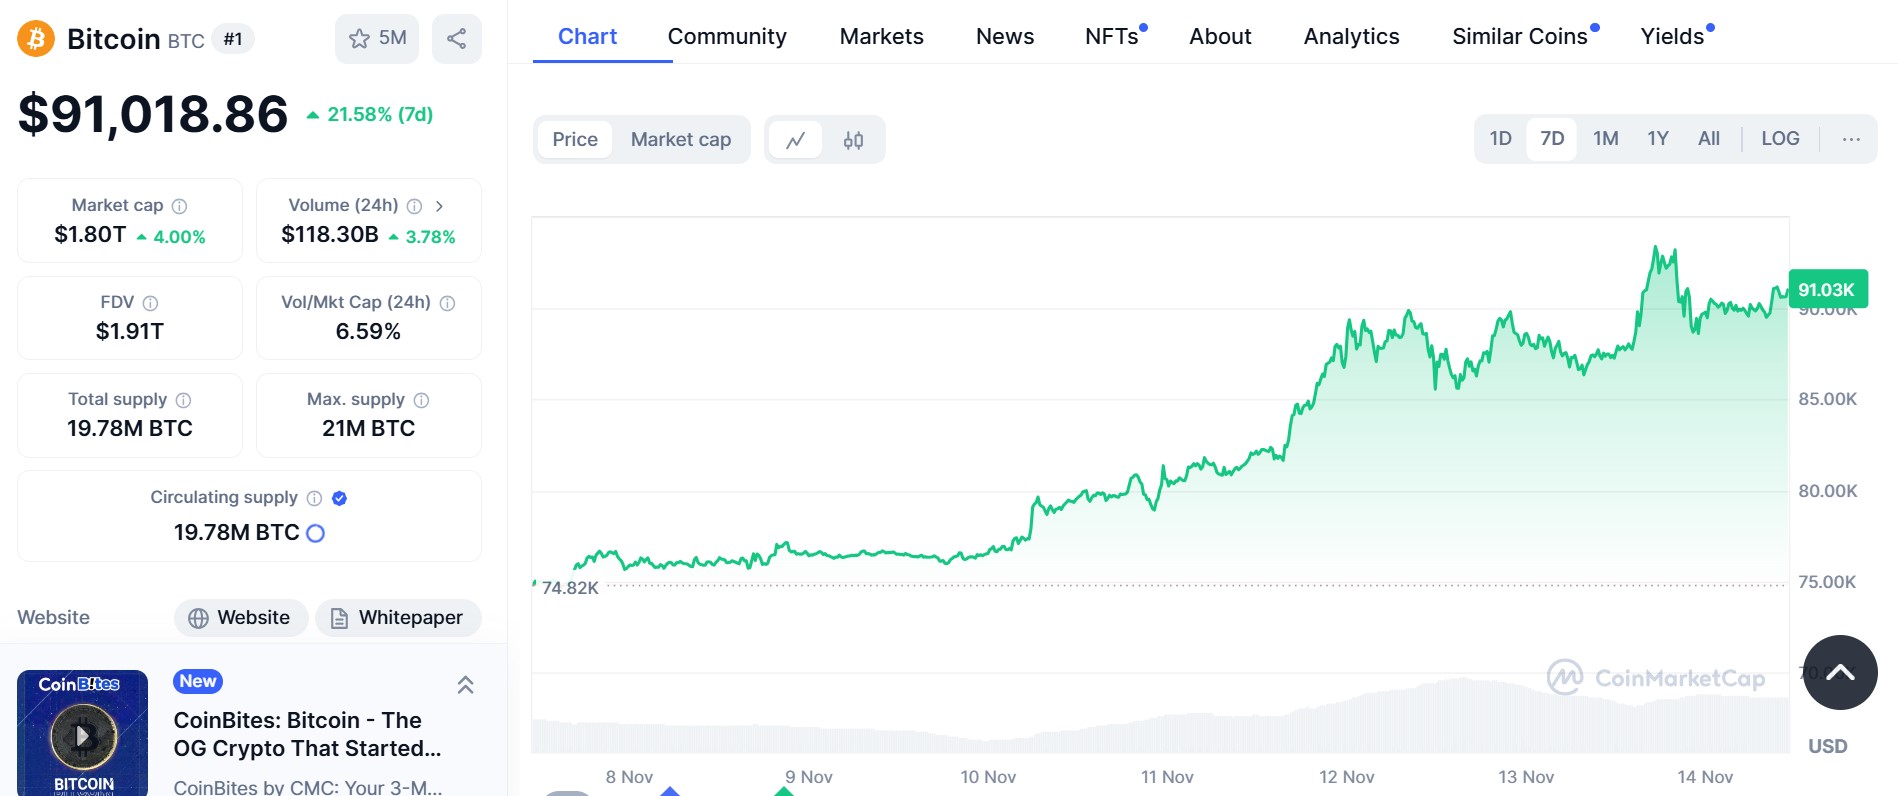Show FDV info icon
The image size is (1898, 796).
click(150, 303)
